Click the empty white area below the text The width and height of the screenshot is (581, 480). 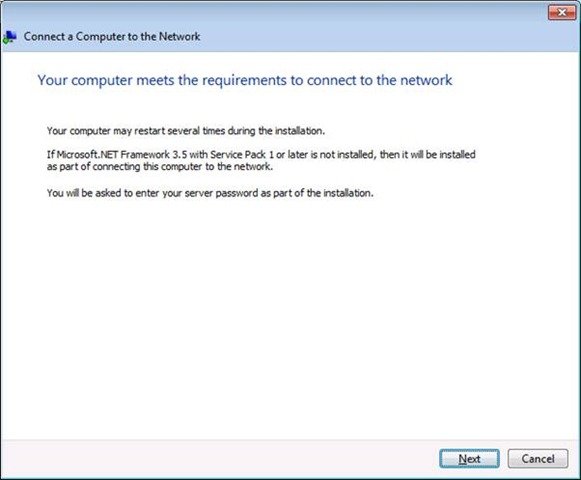(x=289, y=315)
